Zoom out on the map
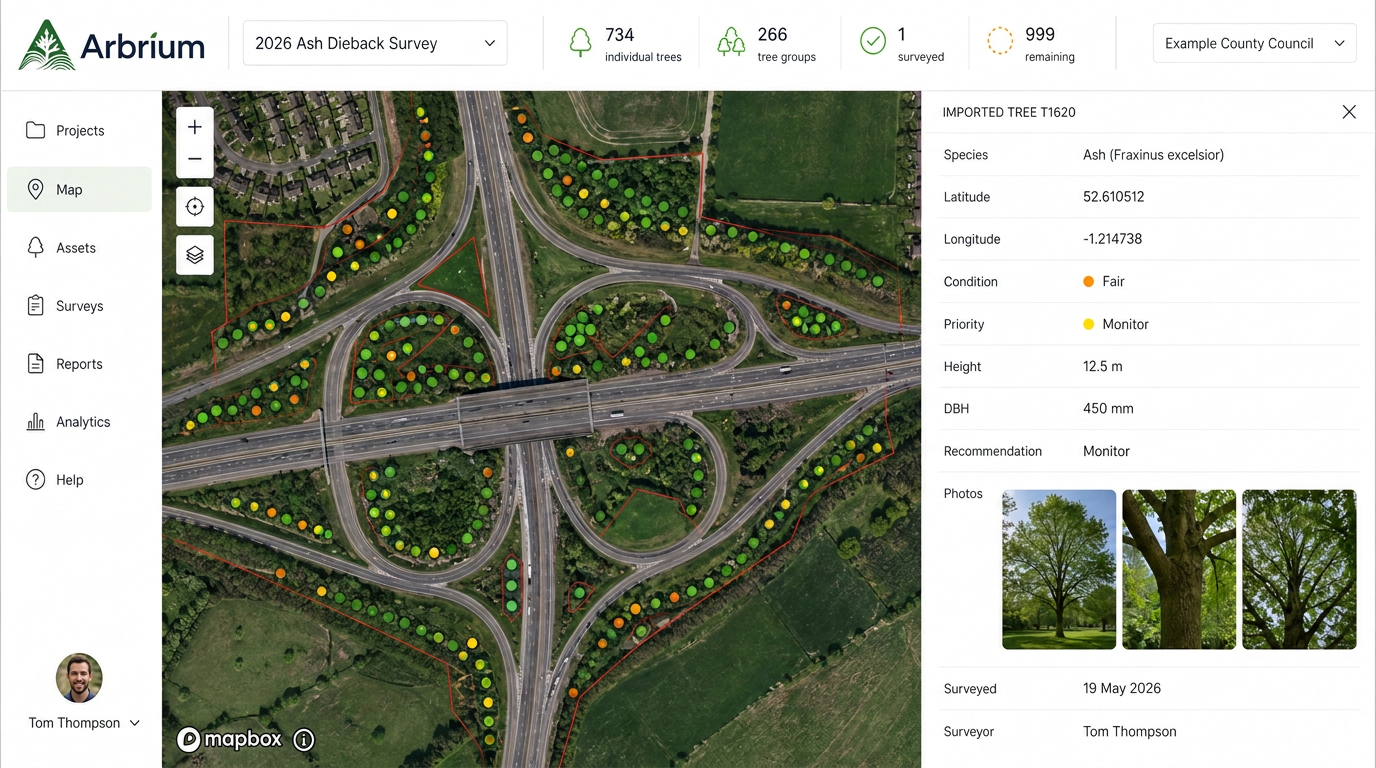 (x=195, y=159)
